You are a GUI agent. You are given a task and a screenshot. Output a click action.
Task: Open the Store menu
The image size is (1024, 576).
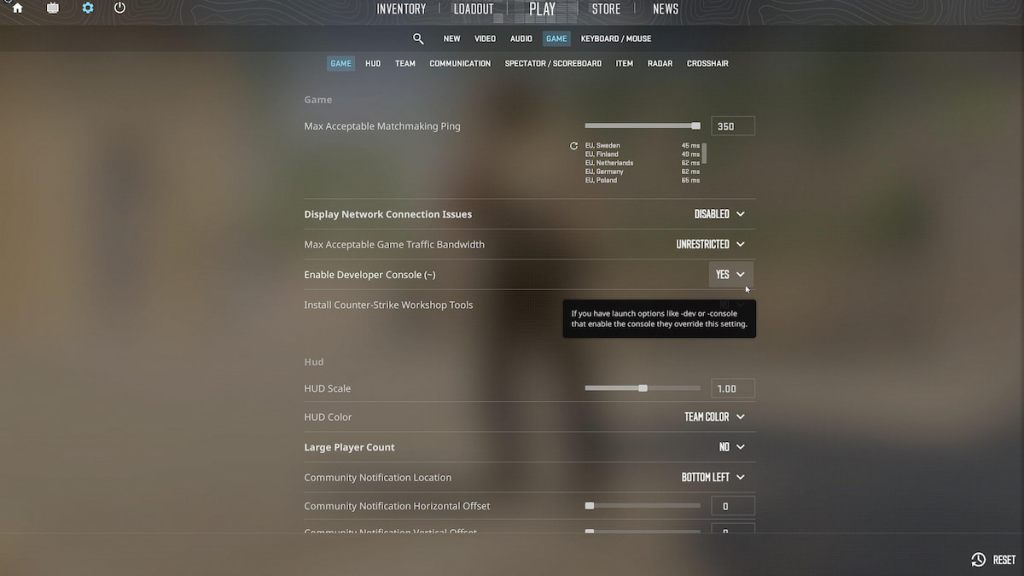606,9
